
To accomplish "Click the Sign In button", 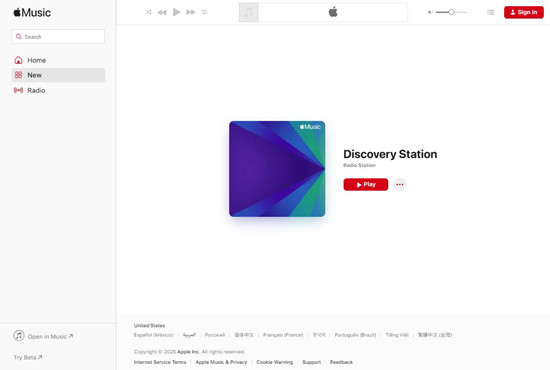I will point(524,12).
